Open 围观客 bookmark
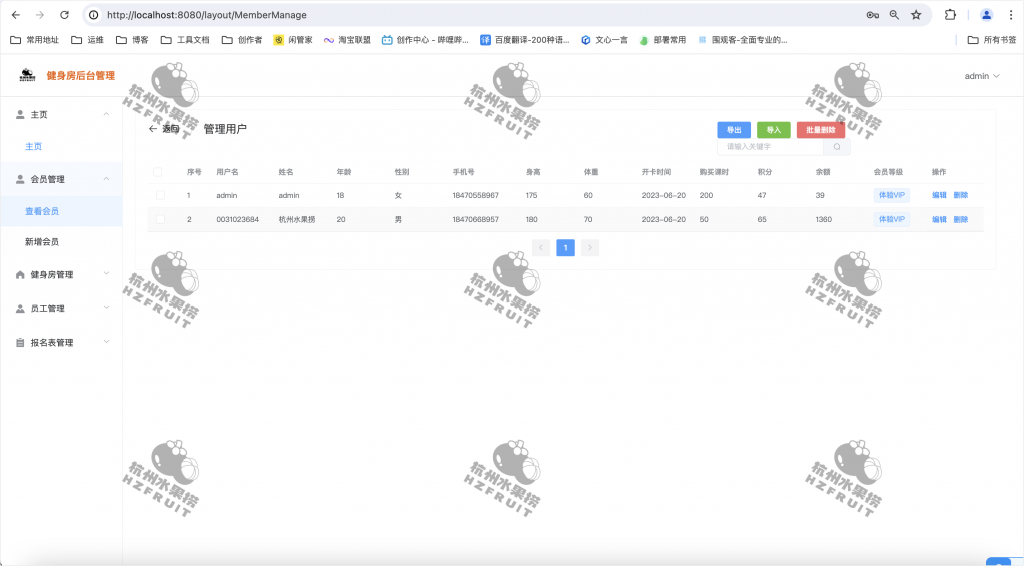Screen dimensions: 1024x566 click(743, 40)
